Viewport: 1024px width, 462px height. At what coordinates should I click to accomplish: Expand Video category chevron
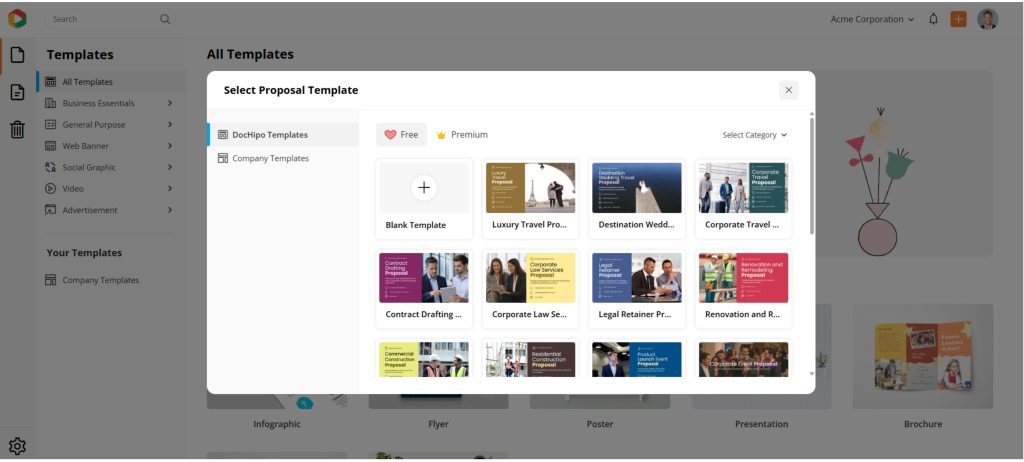pos(170,188)
